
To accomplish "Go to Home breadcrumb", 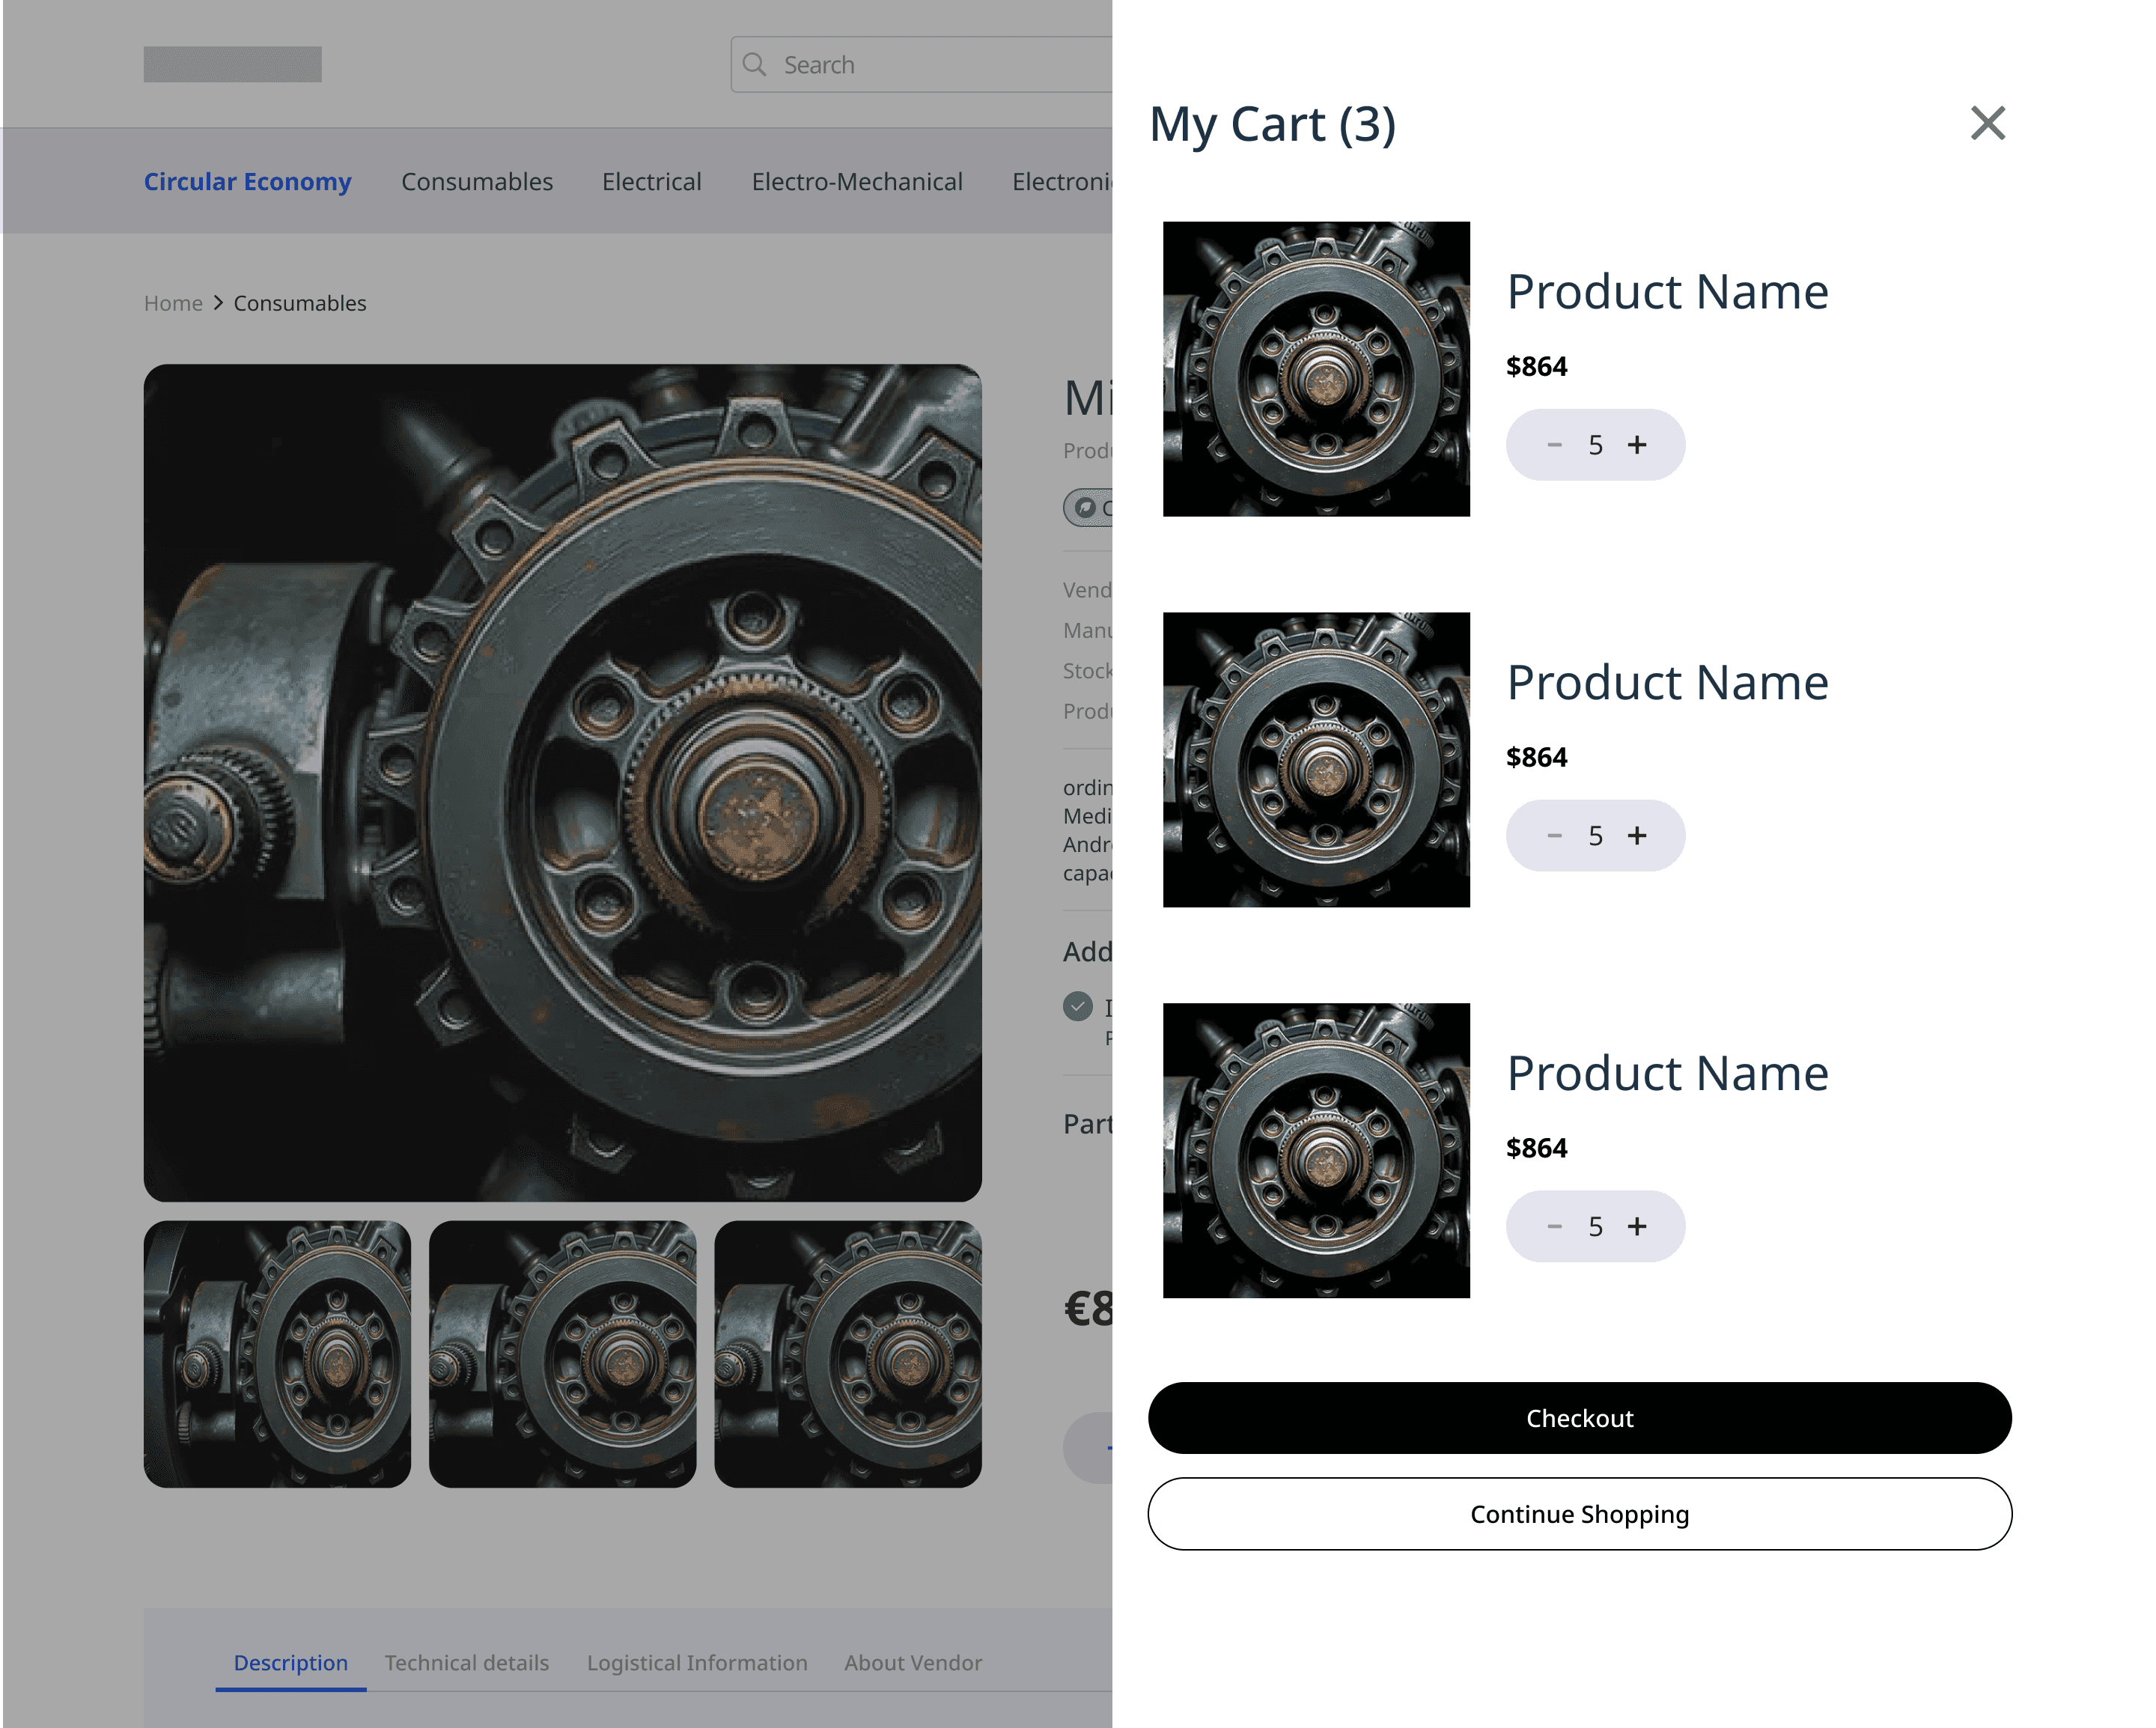I will pyautogui.click(x=173, y=303).
